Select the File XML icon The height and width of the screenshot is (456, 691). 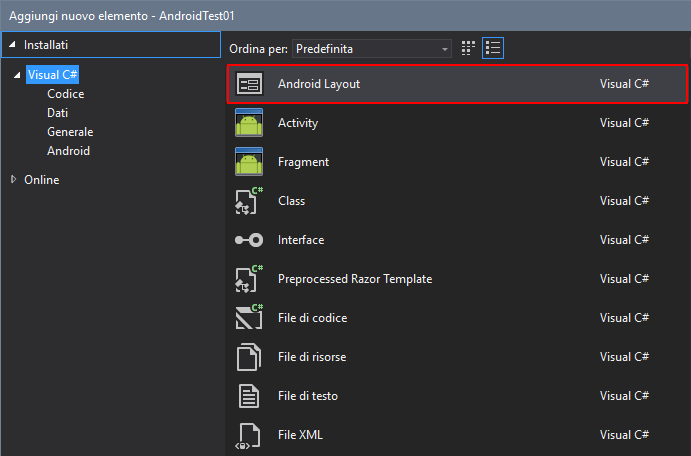click(248, 435)
